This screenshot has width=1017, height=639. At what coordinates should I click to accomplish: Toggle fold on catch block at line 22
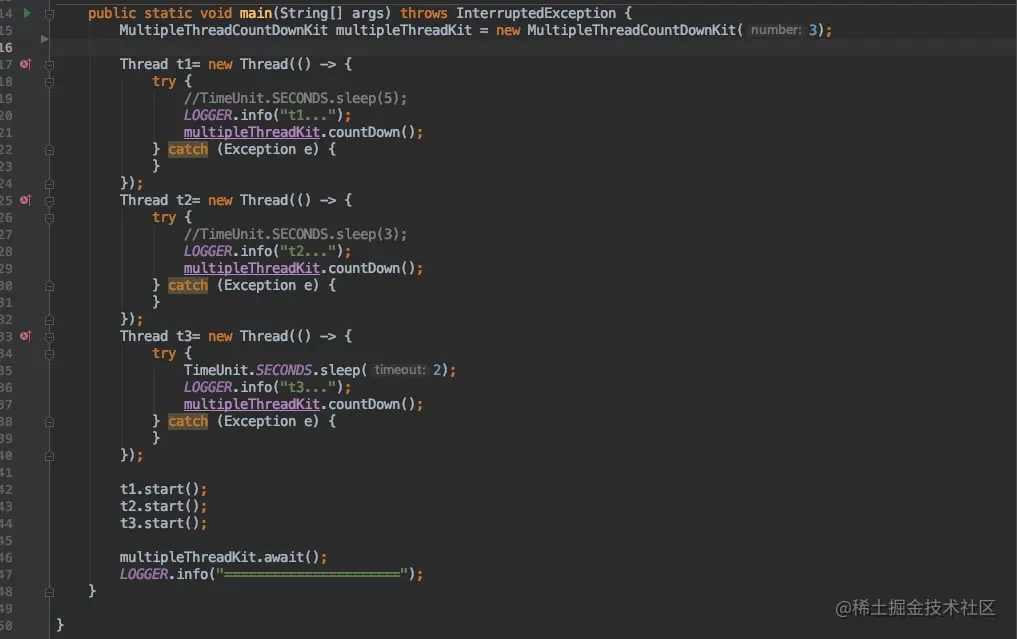(49, 150)
